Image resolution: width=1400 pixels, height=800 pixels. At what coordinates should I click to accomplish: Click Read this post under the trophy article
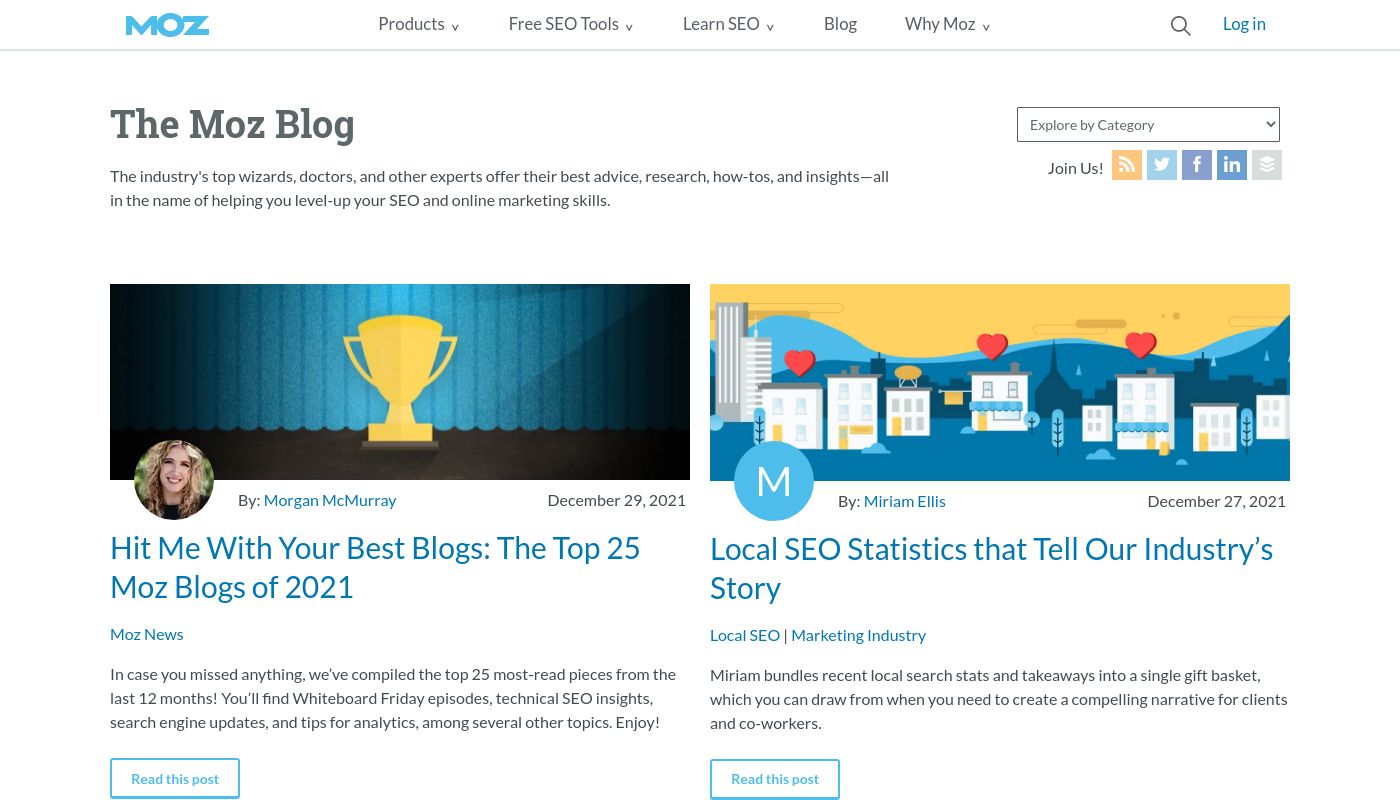[175, 778]
